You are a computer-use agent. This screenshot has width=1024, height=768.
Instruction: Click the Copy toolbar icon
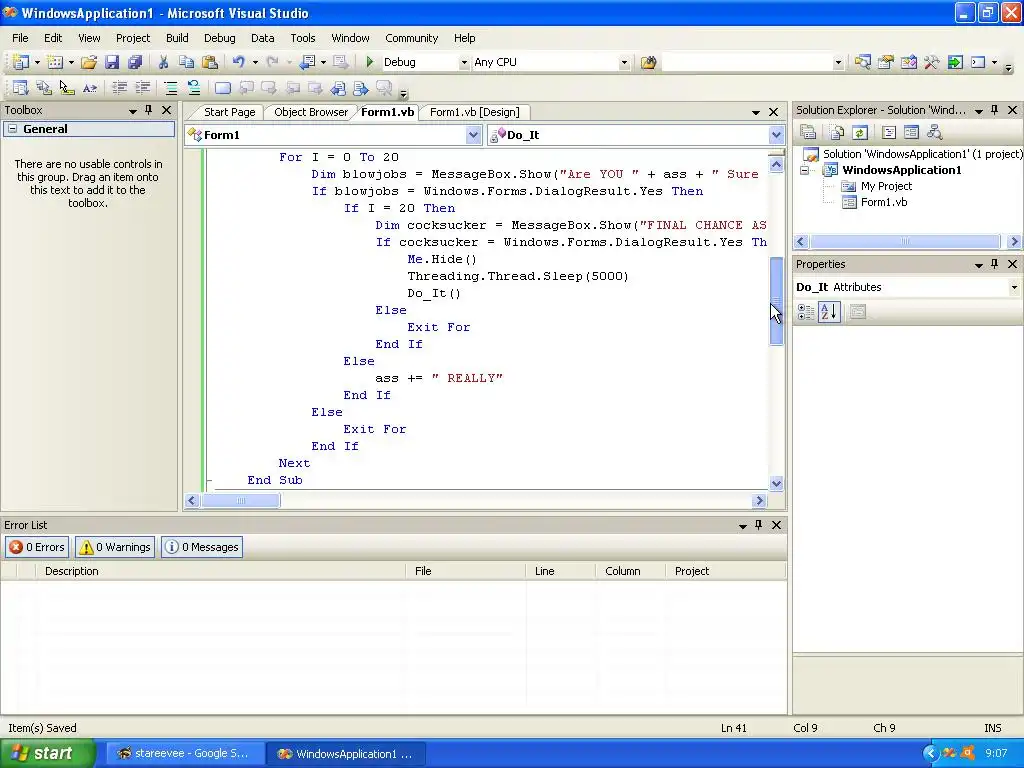click(x=186, y=62)
